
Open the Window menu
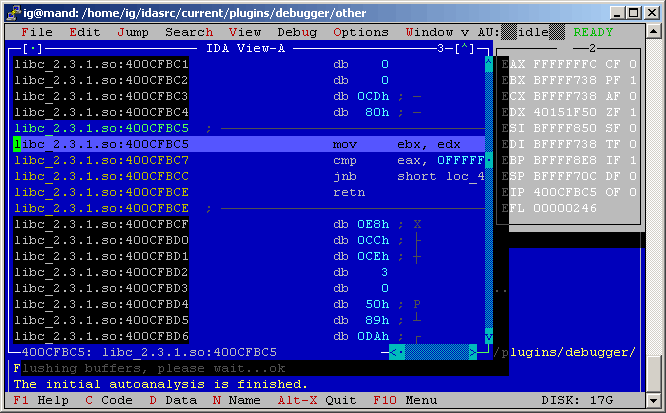[x=429, y=32]
